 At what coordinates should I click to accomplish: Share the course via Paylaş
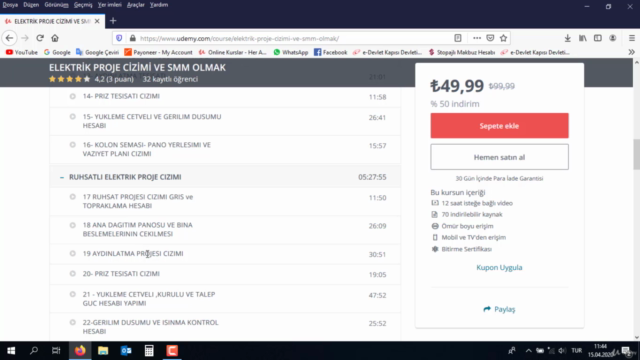coord(499,309)
